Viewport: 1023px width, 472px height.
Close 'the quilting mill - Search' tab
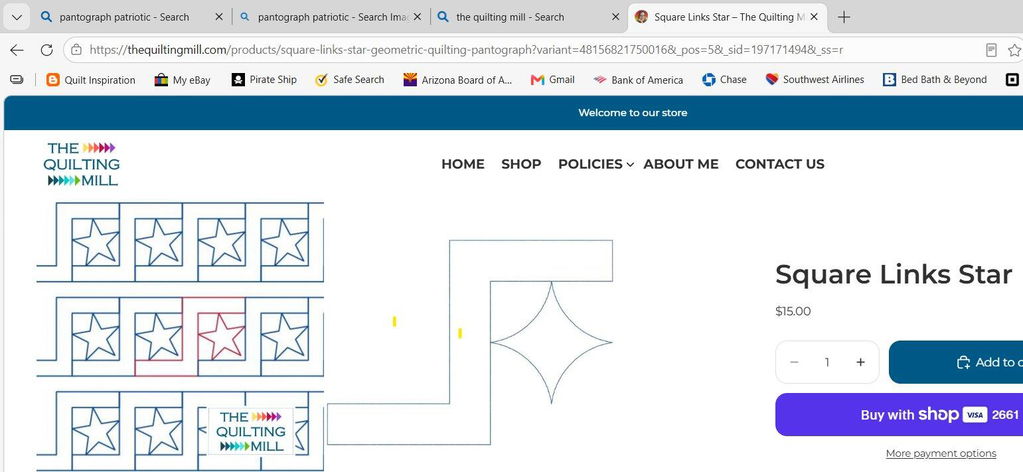615,17
